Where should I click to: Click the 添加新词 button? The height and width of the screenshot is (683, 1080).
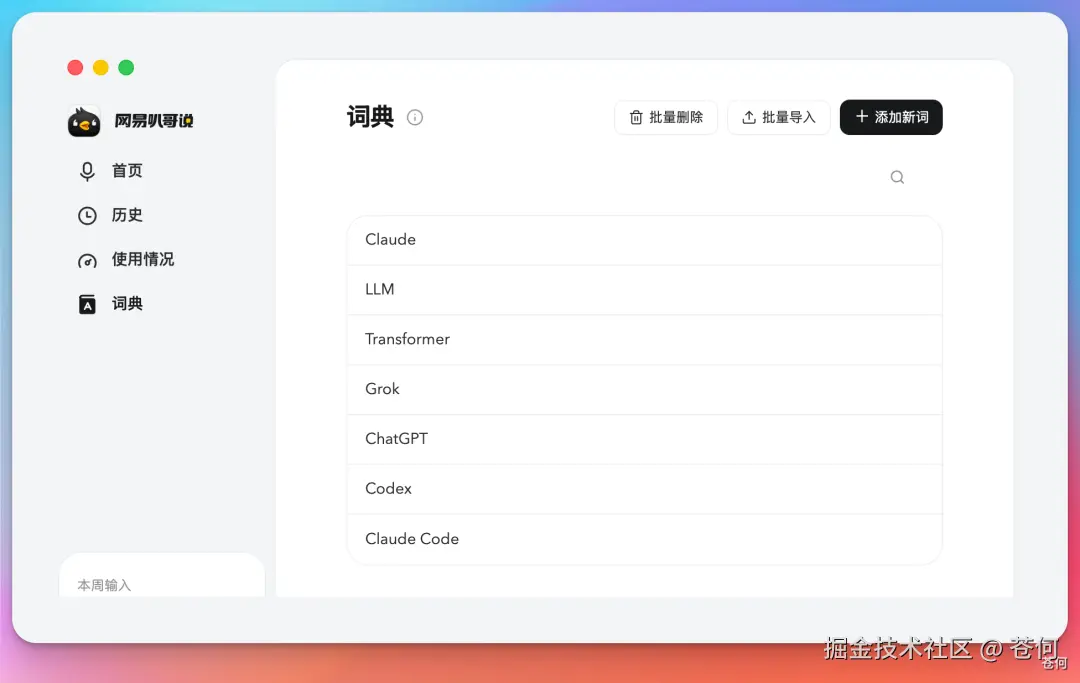[891, 117]
